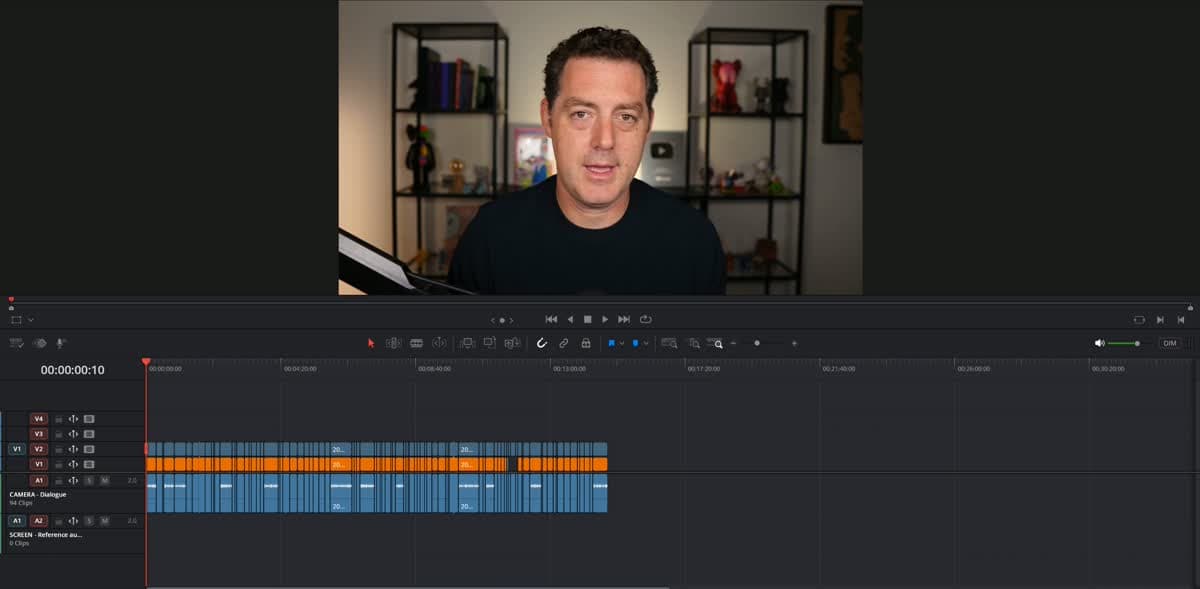This screenshot has width=1200, height=589.
Task: Open the flag color dropdown arrow
Action: (622, 343)
